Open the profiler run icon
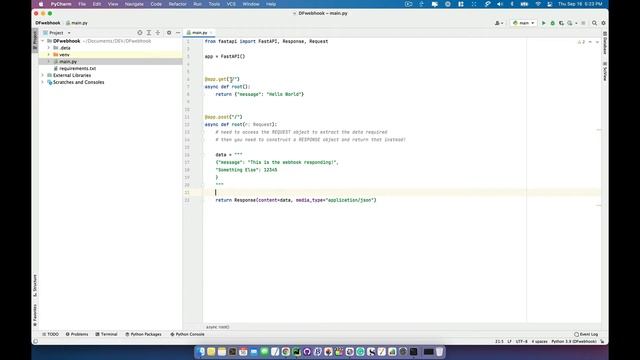Screen dimensions: 640x360 570,23
